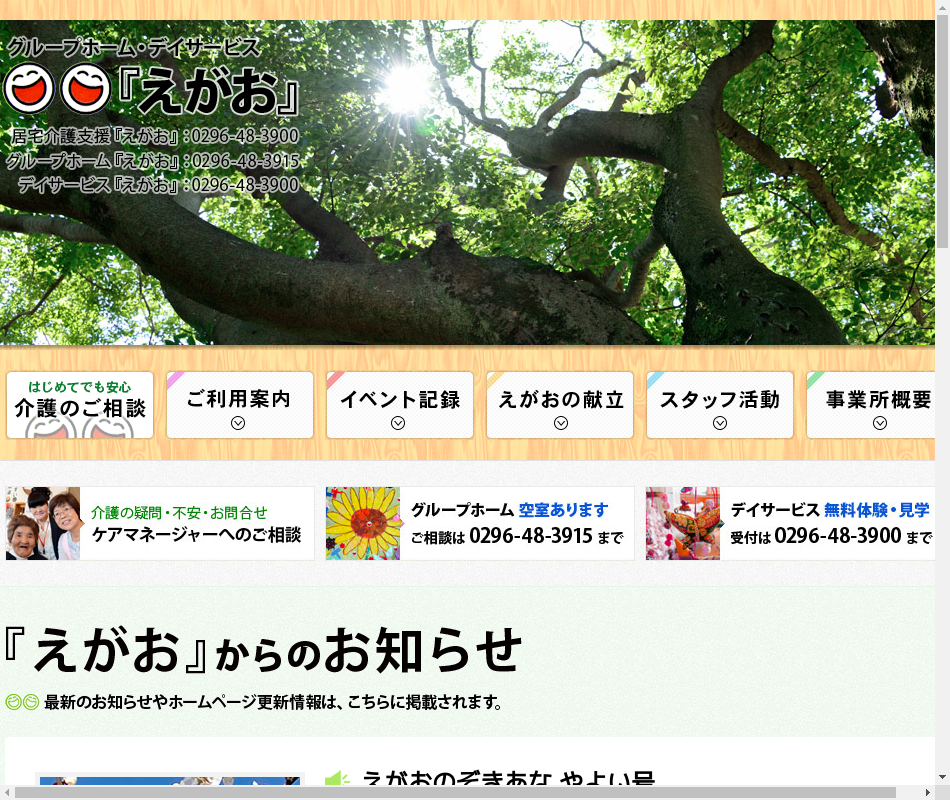Click the sunflower painting thumbnail

pos(363,523)
